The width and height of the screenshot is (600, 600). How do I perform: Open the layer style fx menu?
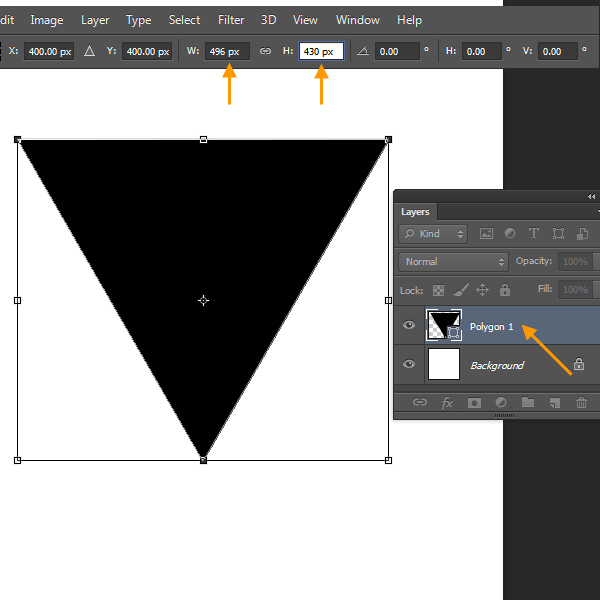click(447, 403)
